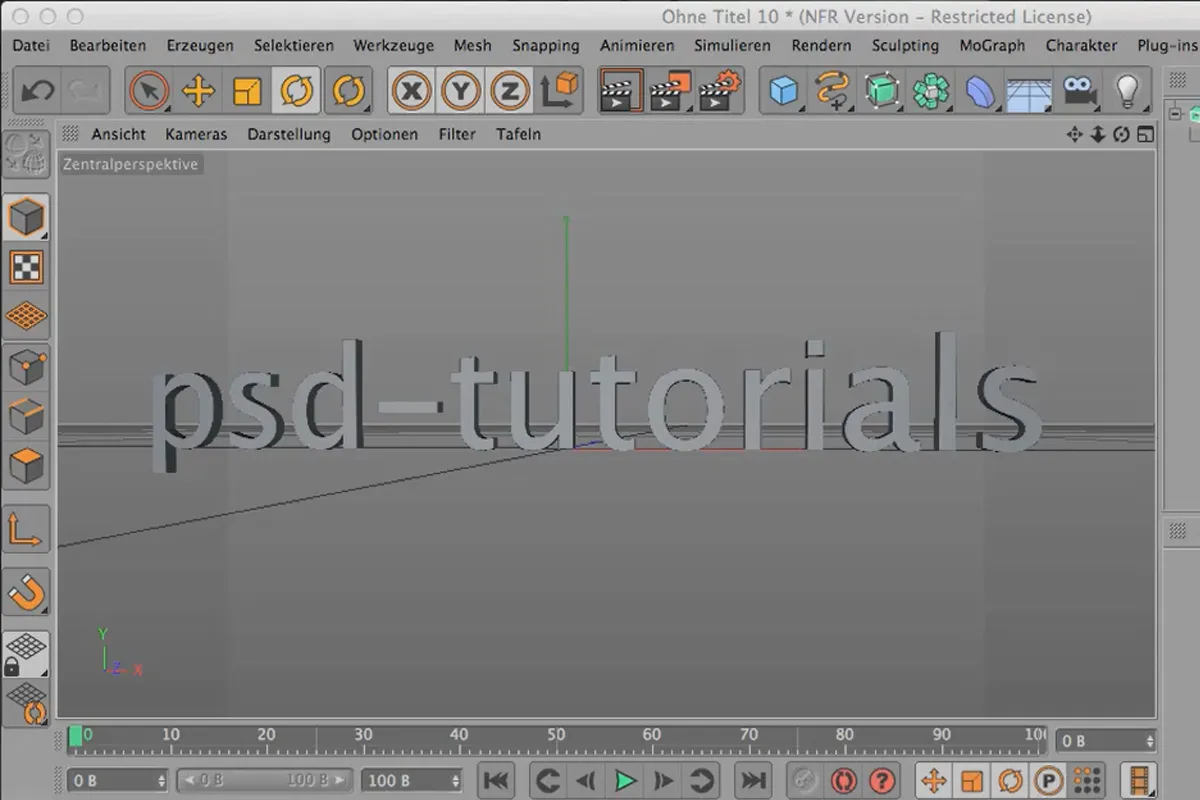This screenshot has width=1200, height=800.
Task: Render to Picture Viewer
Action: (670, 92)
